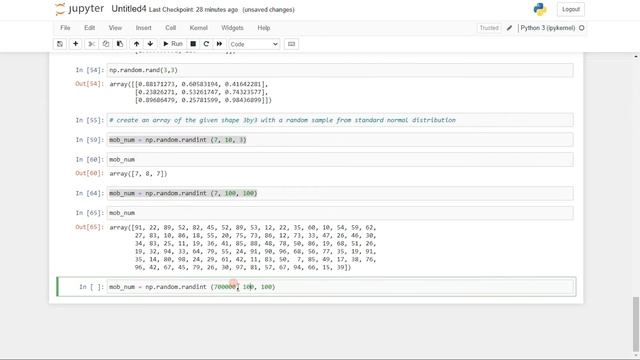The width and height of the screenshot is (640, 360).
Task: Move selected cell down
Action: click(150, 44)
